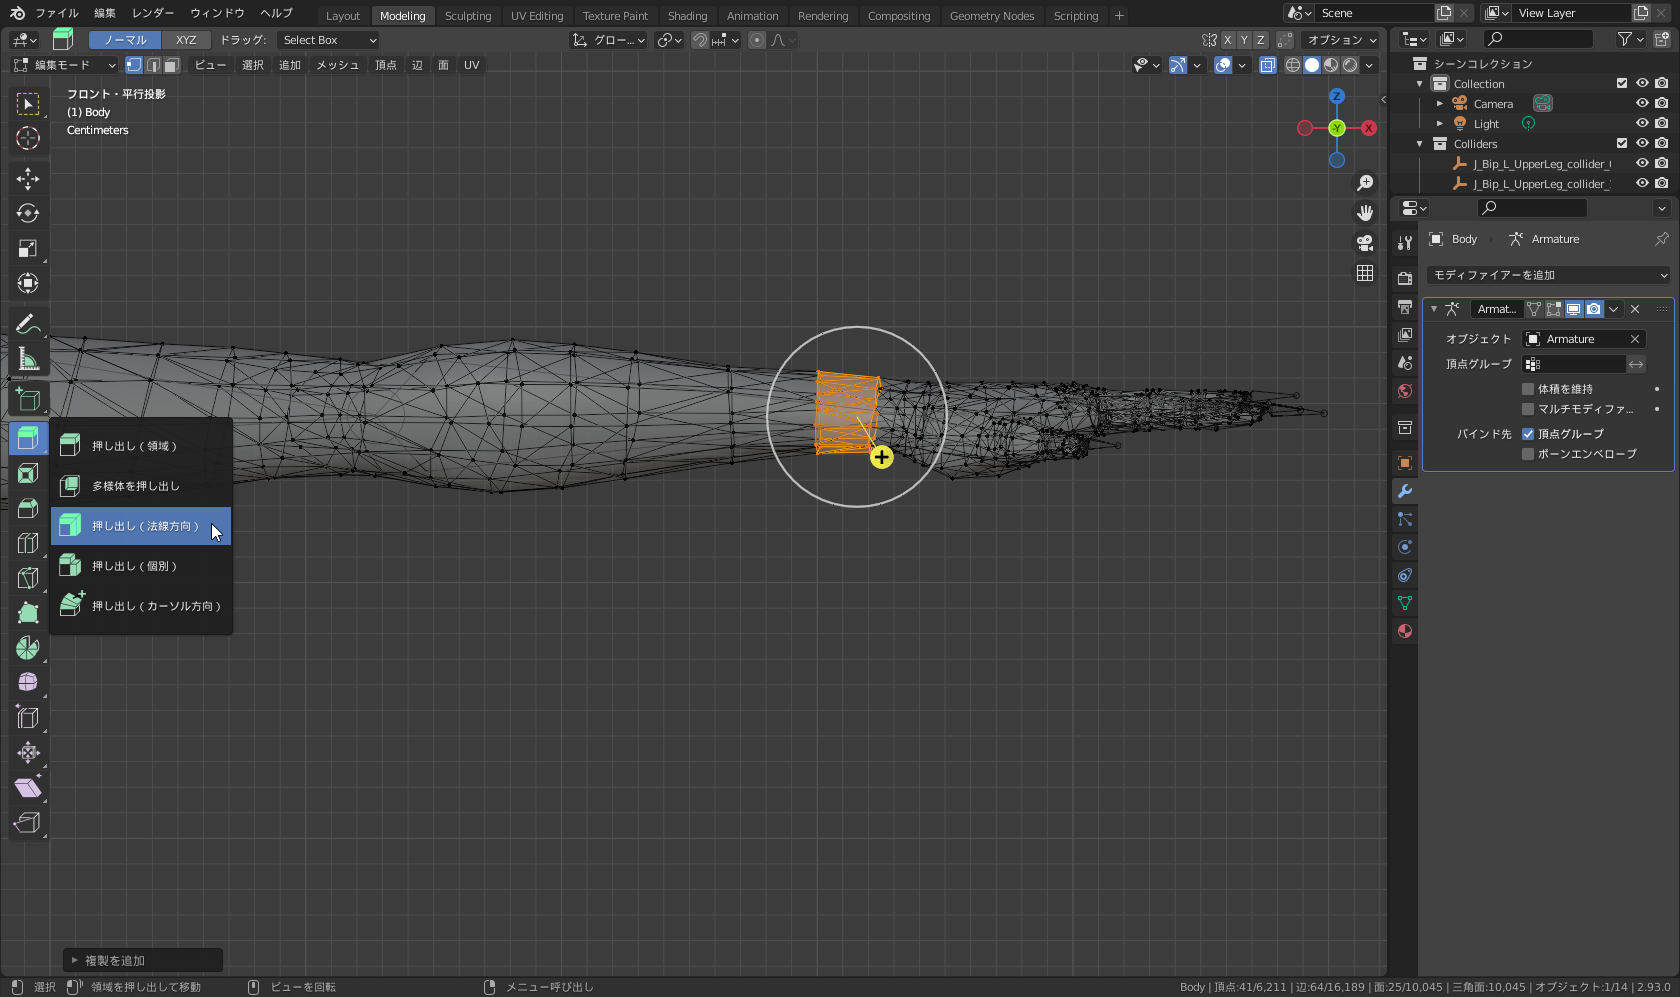Select the Measure tool icon

click(x=28, y=359)
